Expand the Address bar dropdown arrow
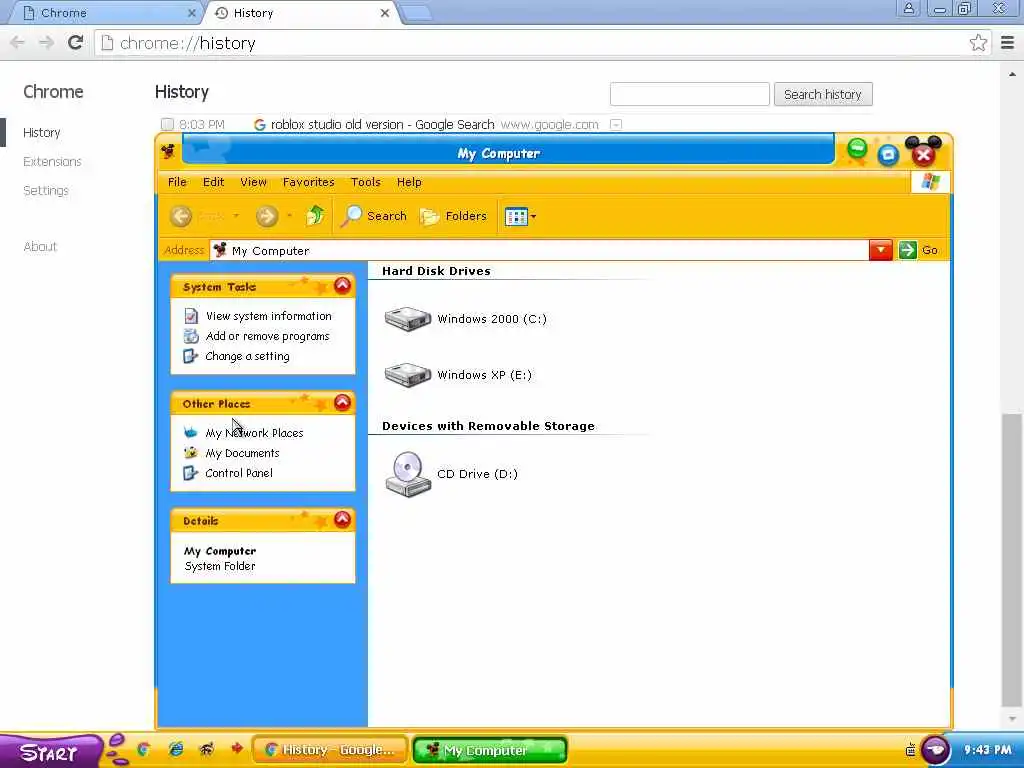 [880, 250]
